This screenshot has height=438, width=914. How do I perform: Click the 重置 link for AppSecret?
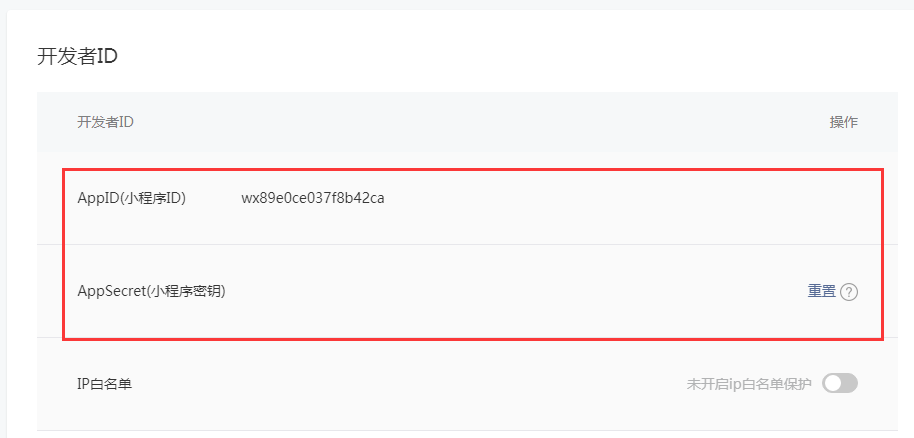pos(821,291)
